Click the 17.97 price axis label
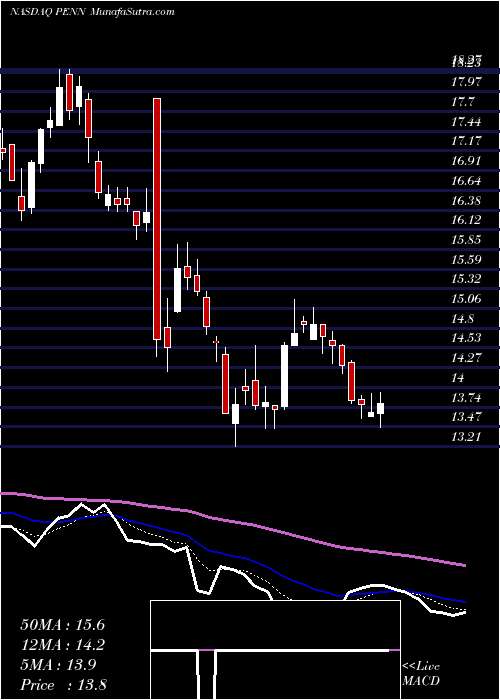The height and width of the screenshot is (700, 500). [x=466, y=82]
